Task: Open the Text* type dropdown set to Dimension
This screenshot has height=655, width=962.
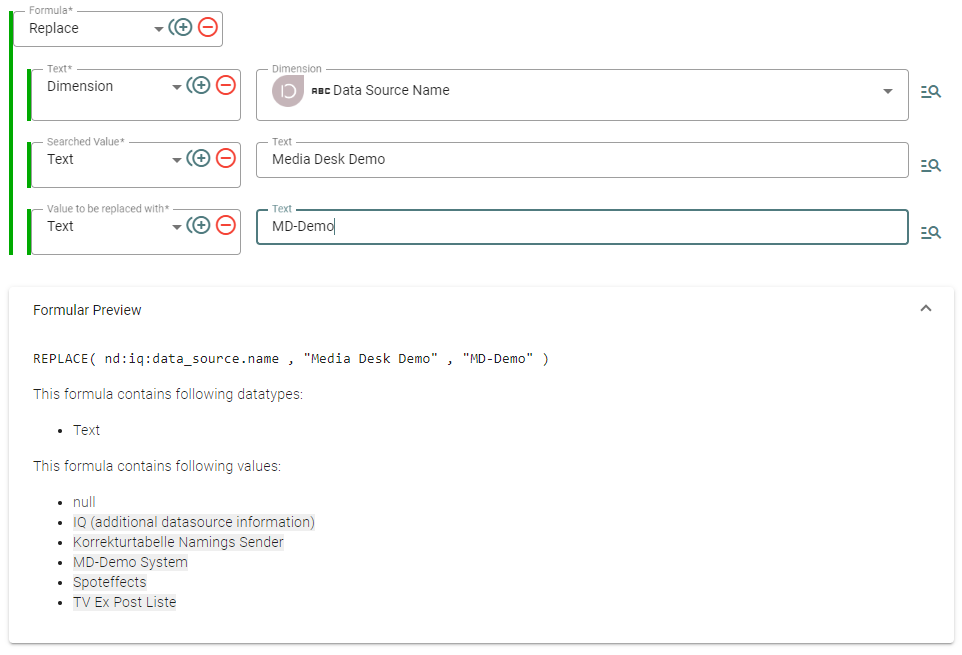Action: pyautogui.click(x=177, y=87)
